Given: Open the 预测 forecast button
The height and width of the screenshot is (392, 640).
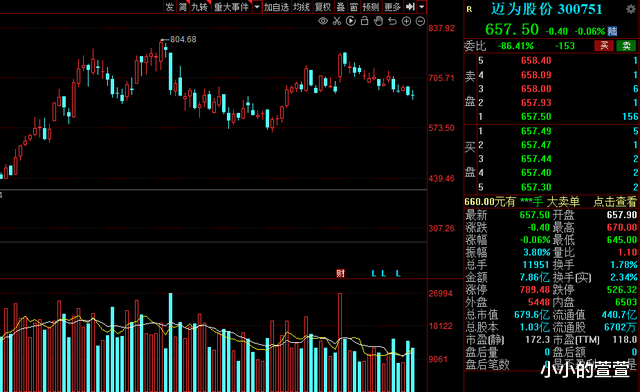Looking at the screenshot, I should coord(371,7).
